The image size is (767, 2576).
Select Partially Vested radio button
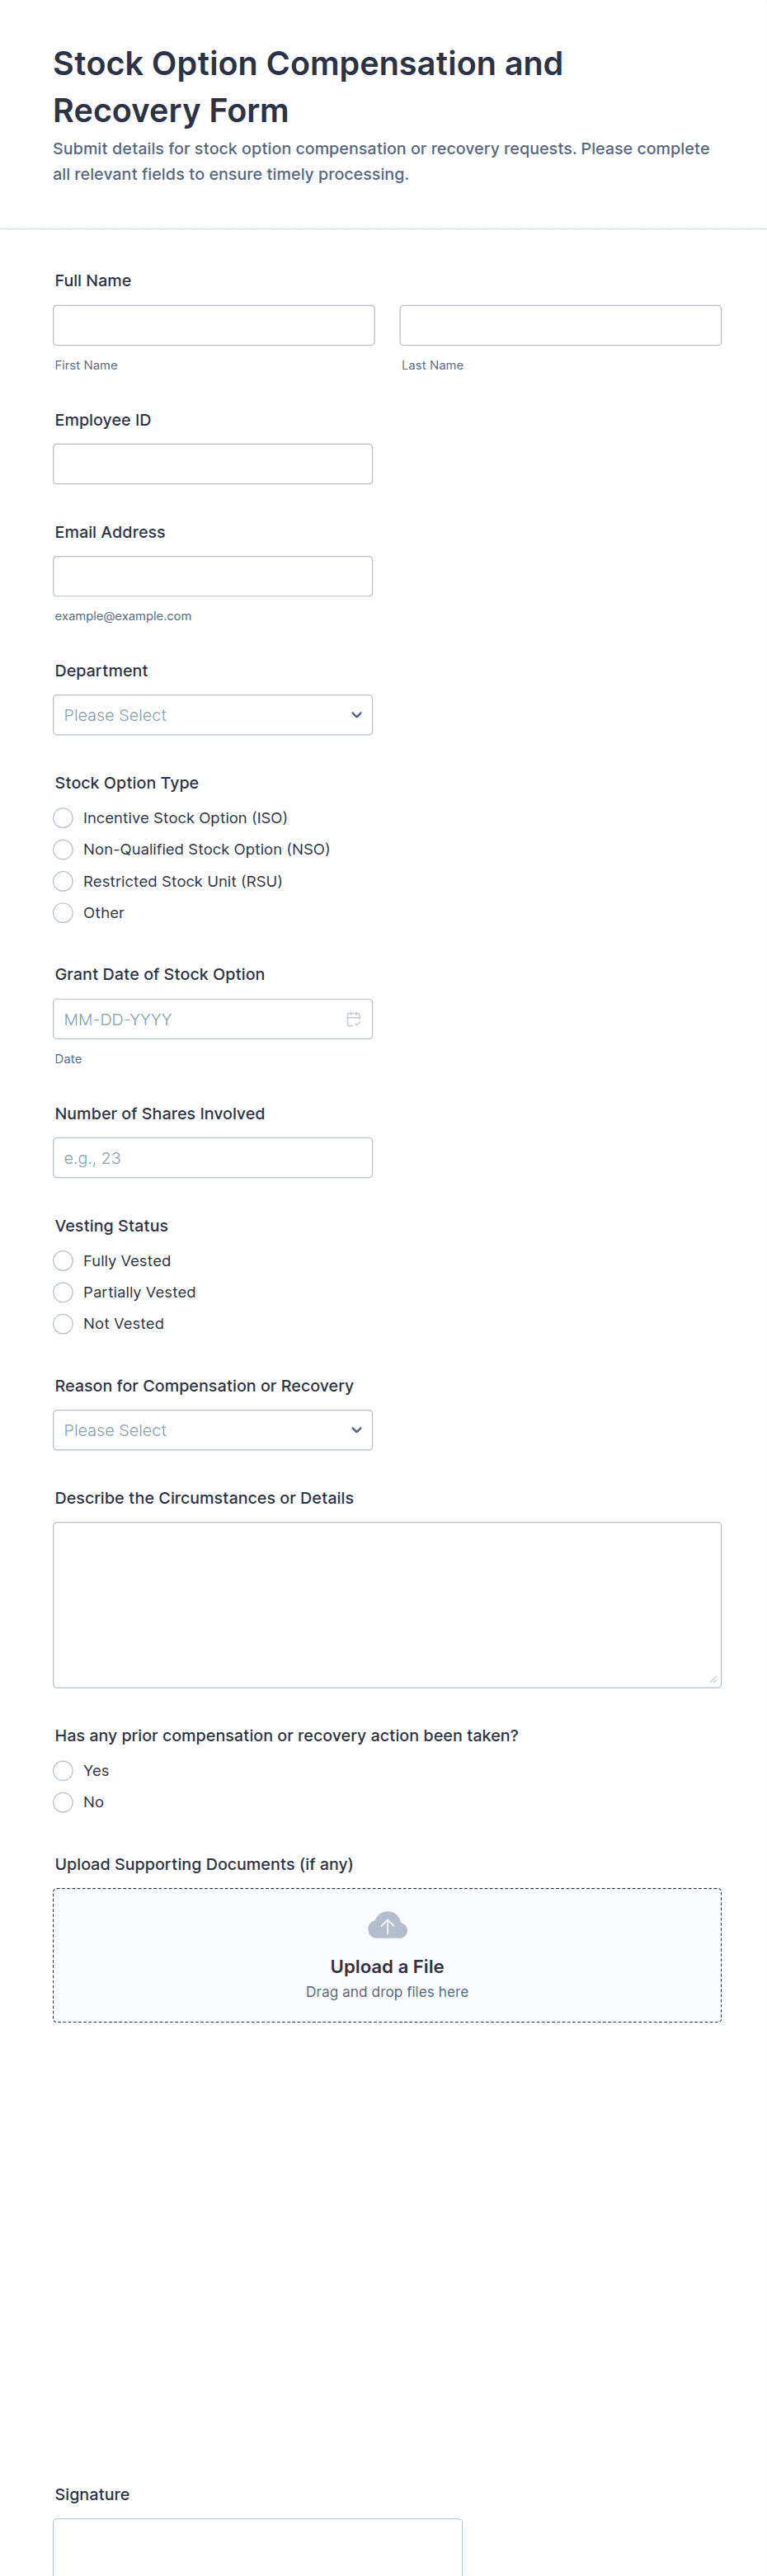click(x=63, y=1292)
